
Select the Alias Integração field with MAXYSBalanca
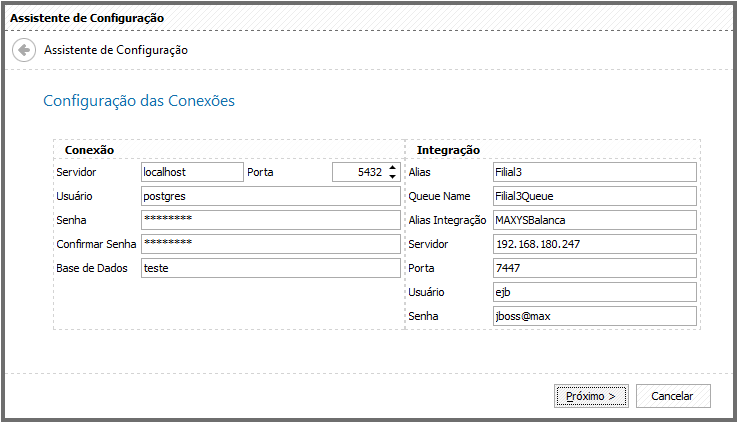pos(595,220)
